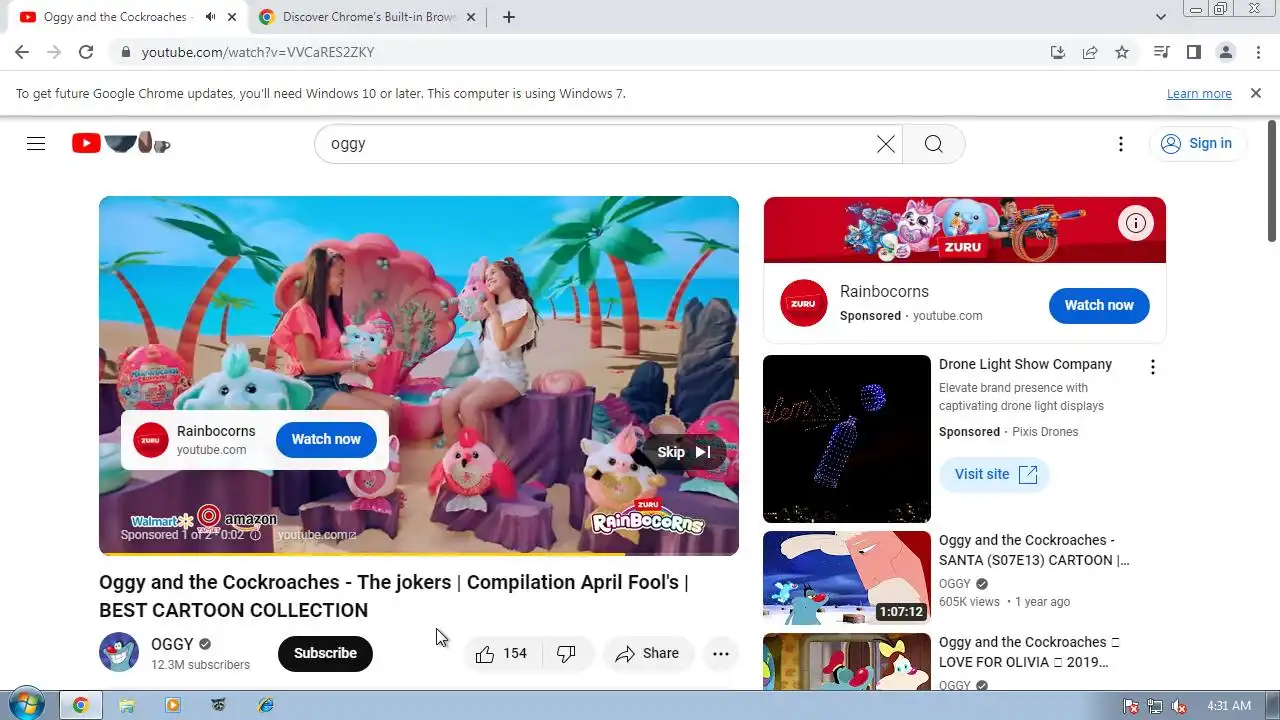Image resolution: width=1280 pixels, height=720 pixels.
Task: Open the OGGY channel avatar
Action: pyautogui.click(x=119, y=652)
